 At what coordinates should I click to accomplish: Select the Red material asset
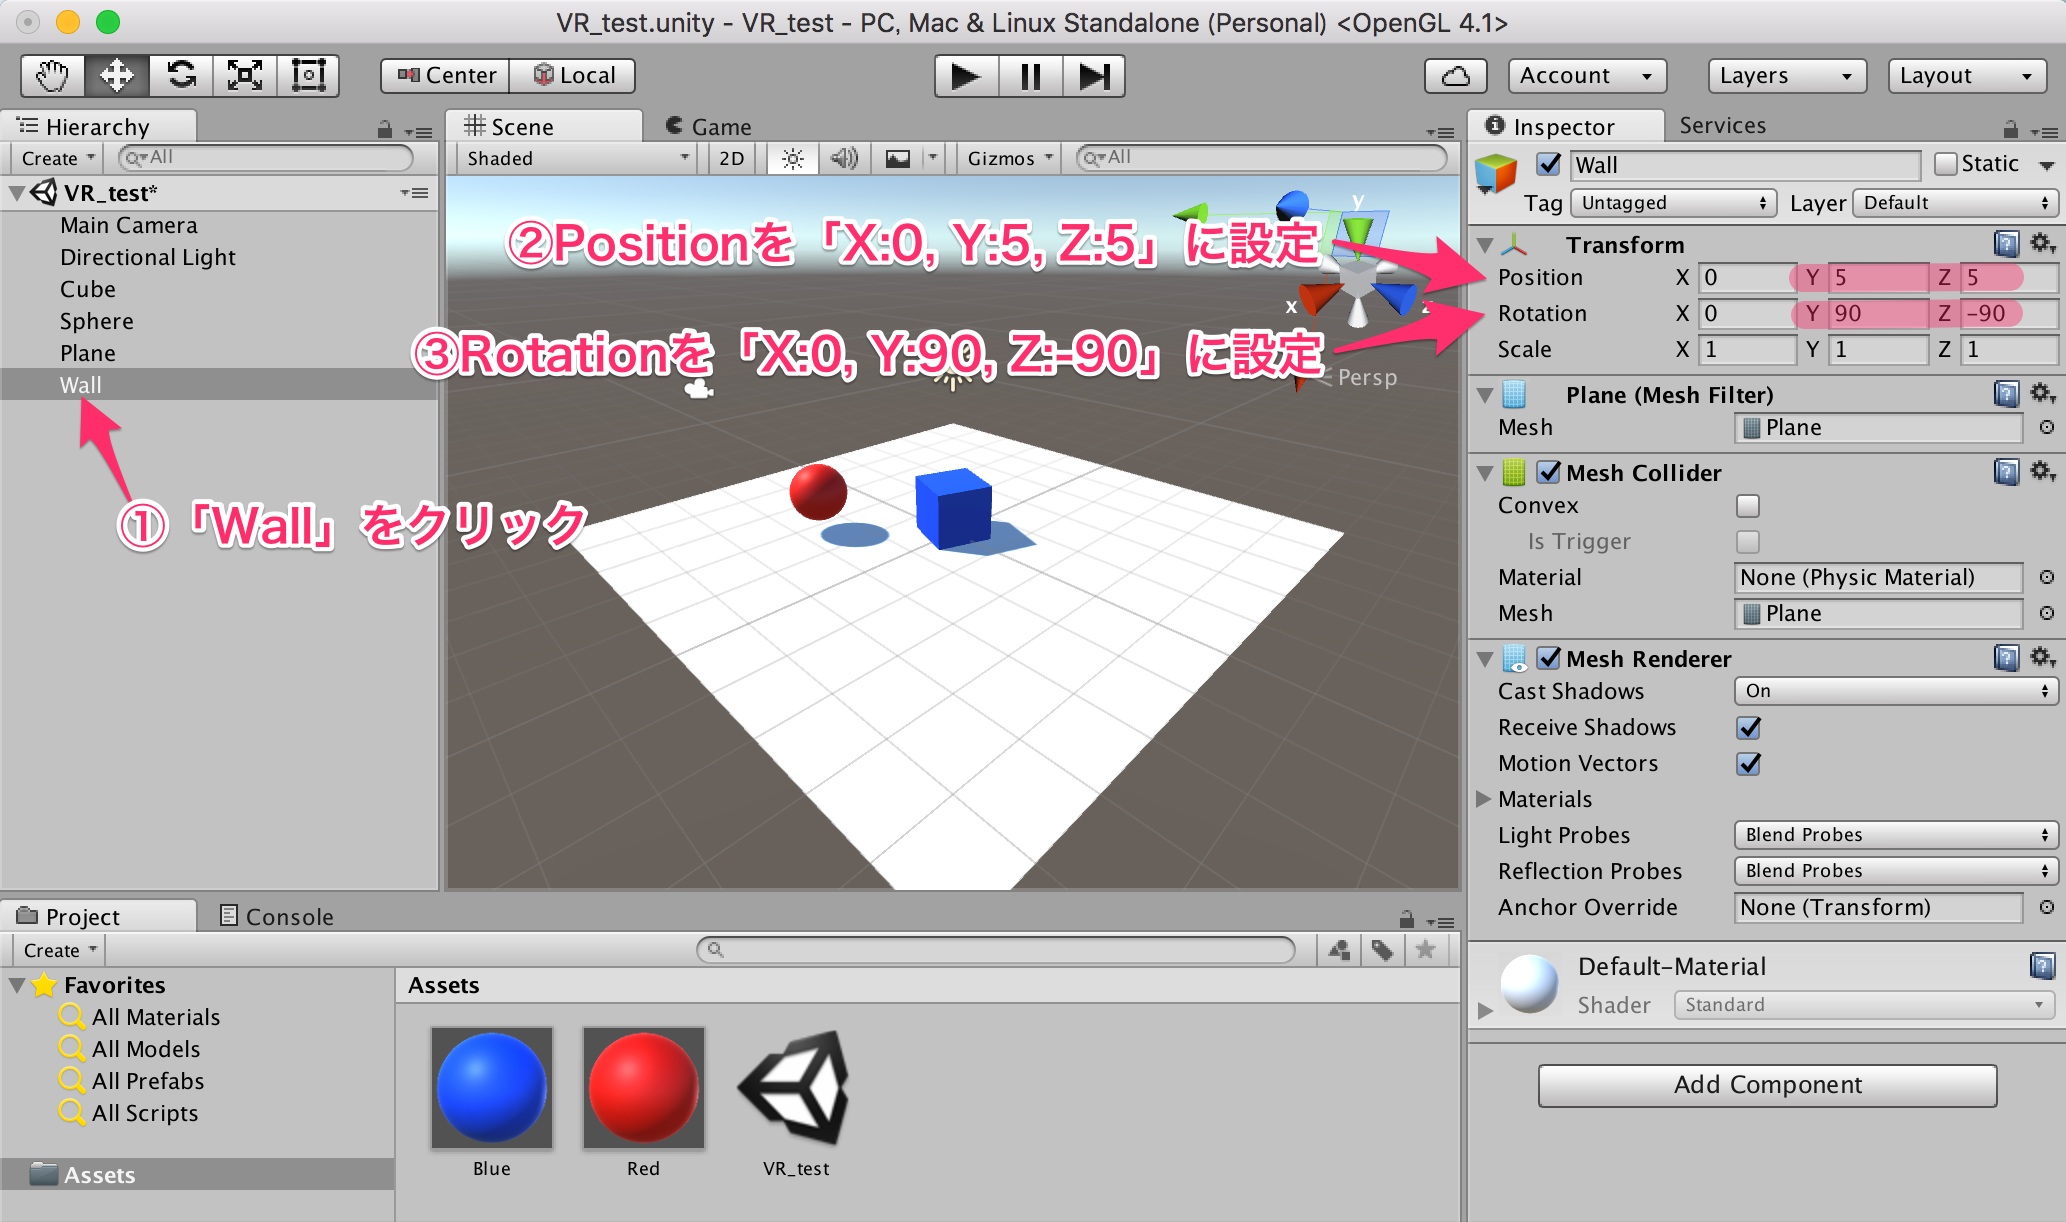(x=643, y=1088)
